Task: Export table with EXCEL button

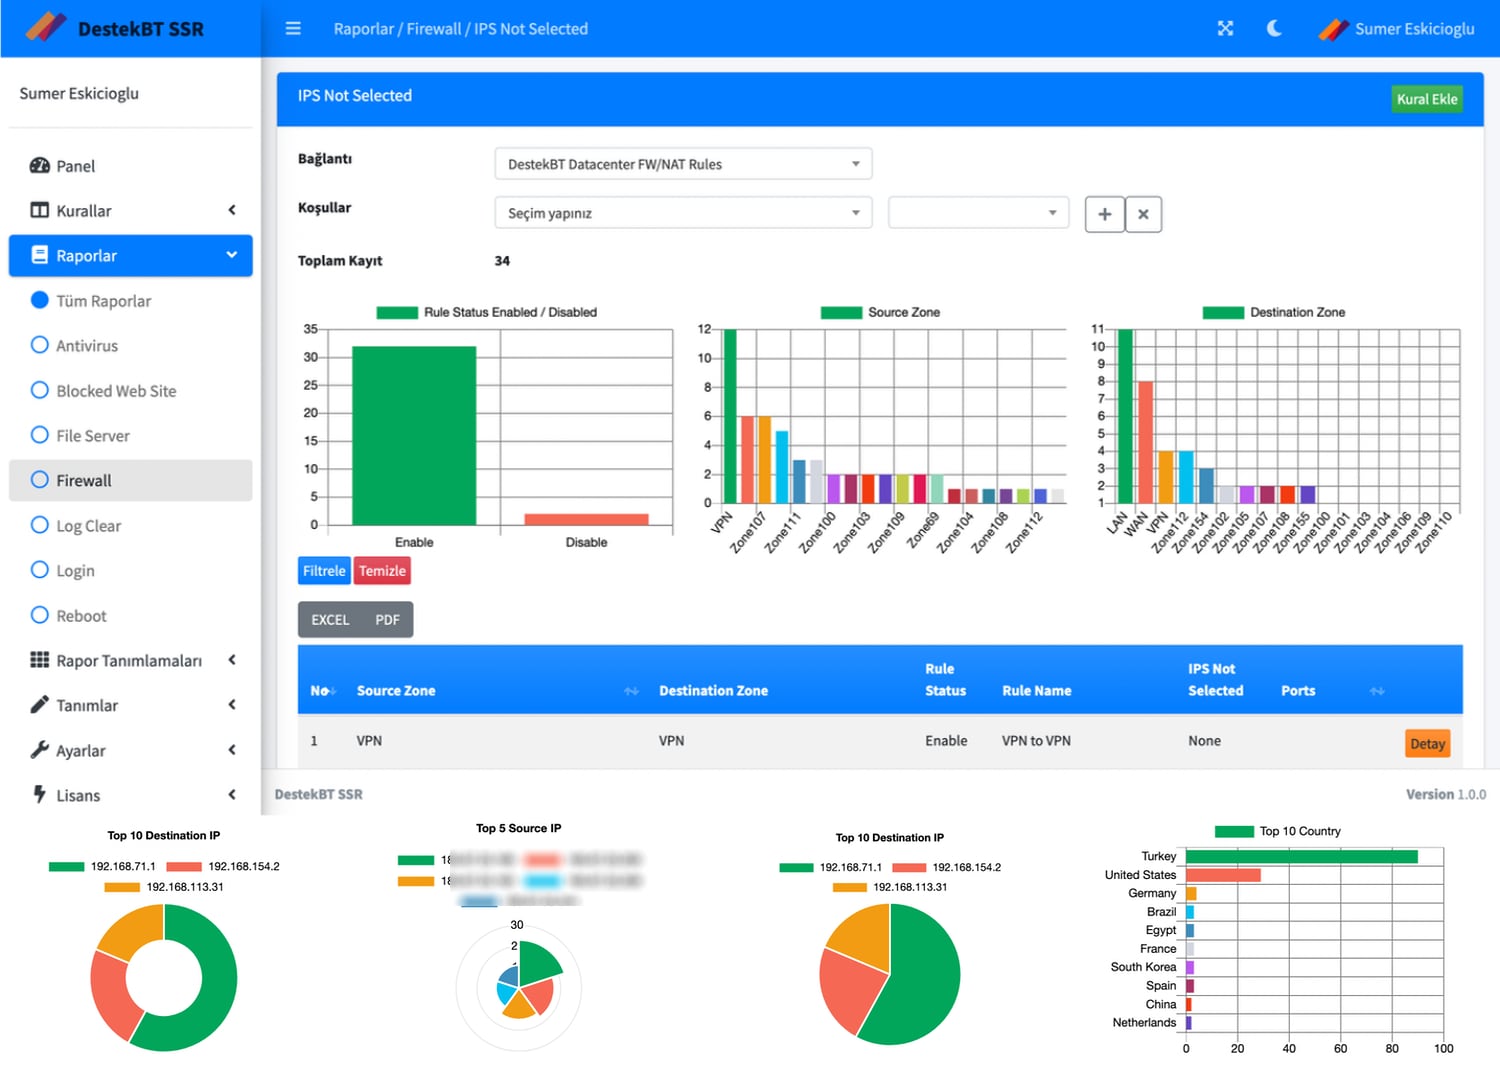Action: pyautogui.click(x=330, y=620)
